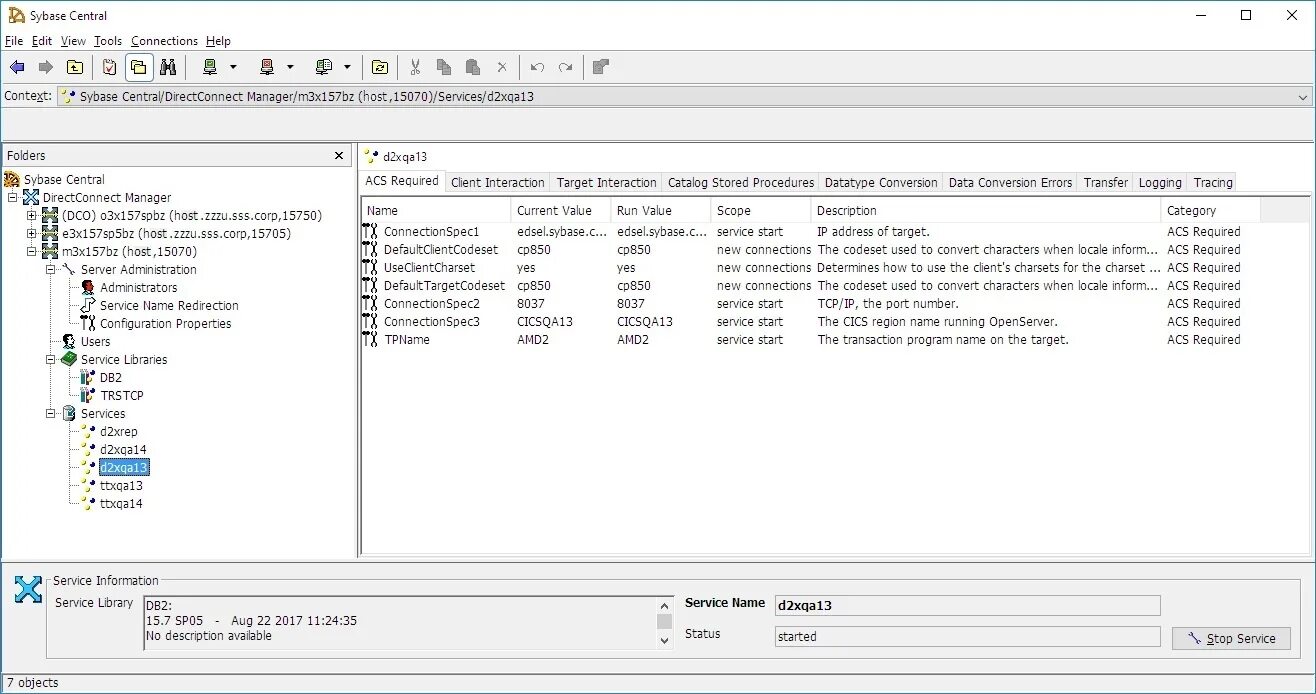Switch to the Transfer tab
The image size is (1316, 694).
(1105, 183)
